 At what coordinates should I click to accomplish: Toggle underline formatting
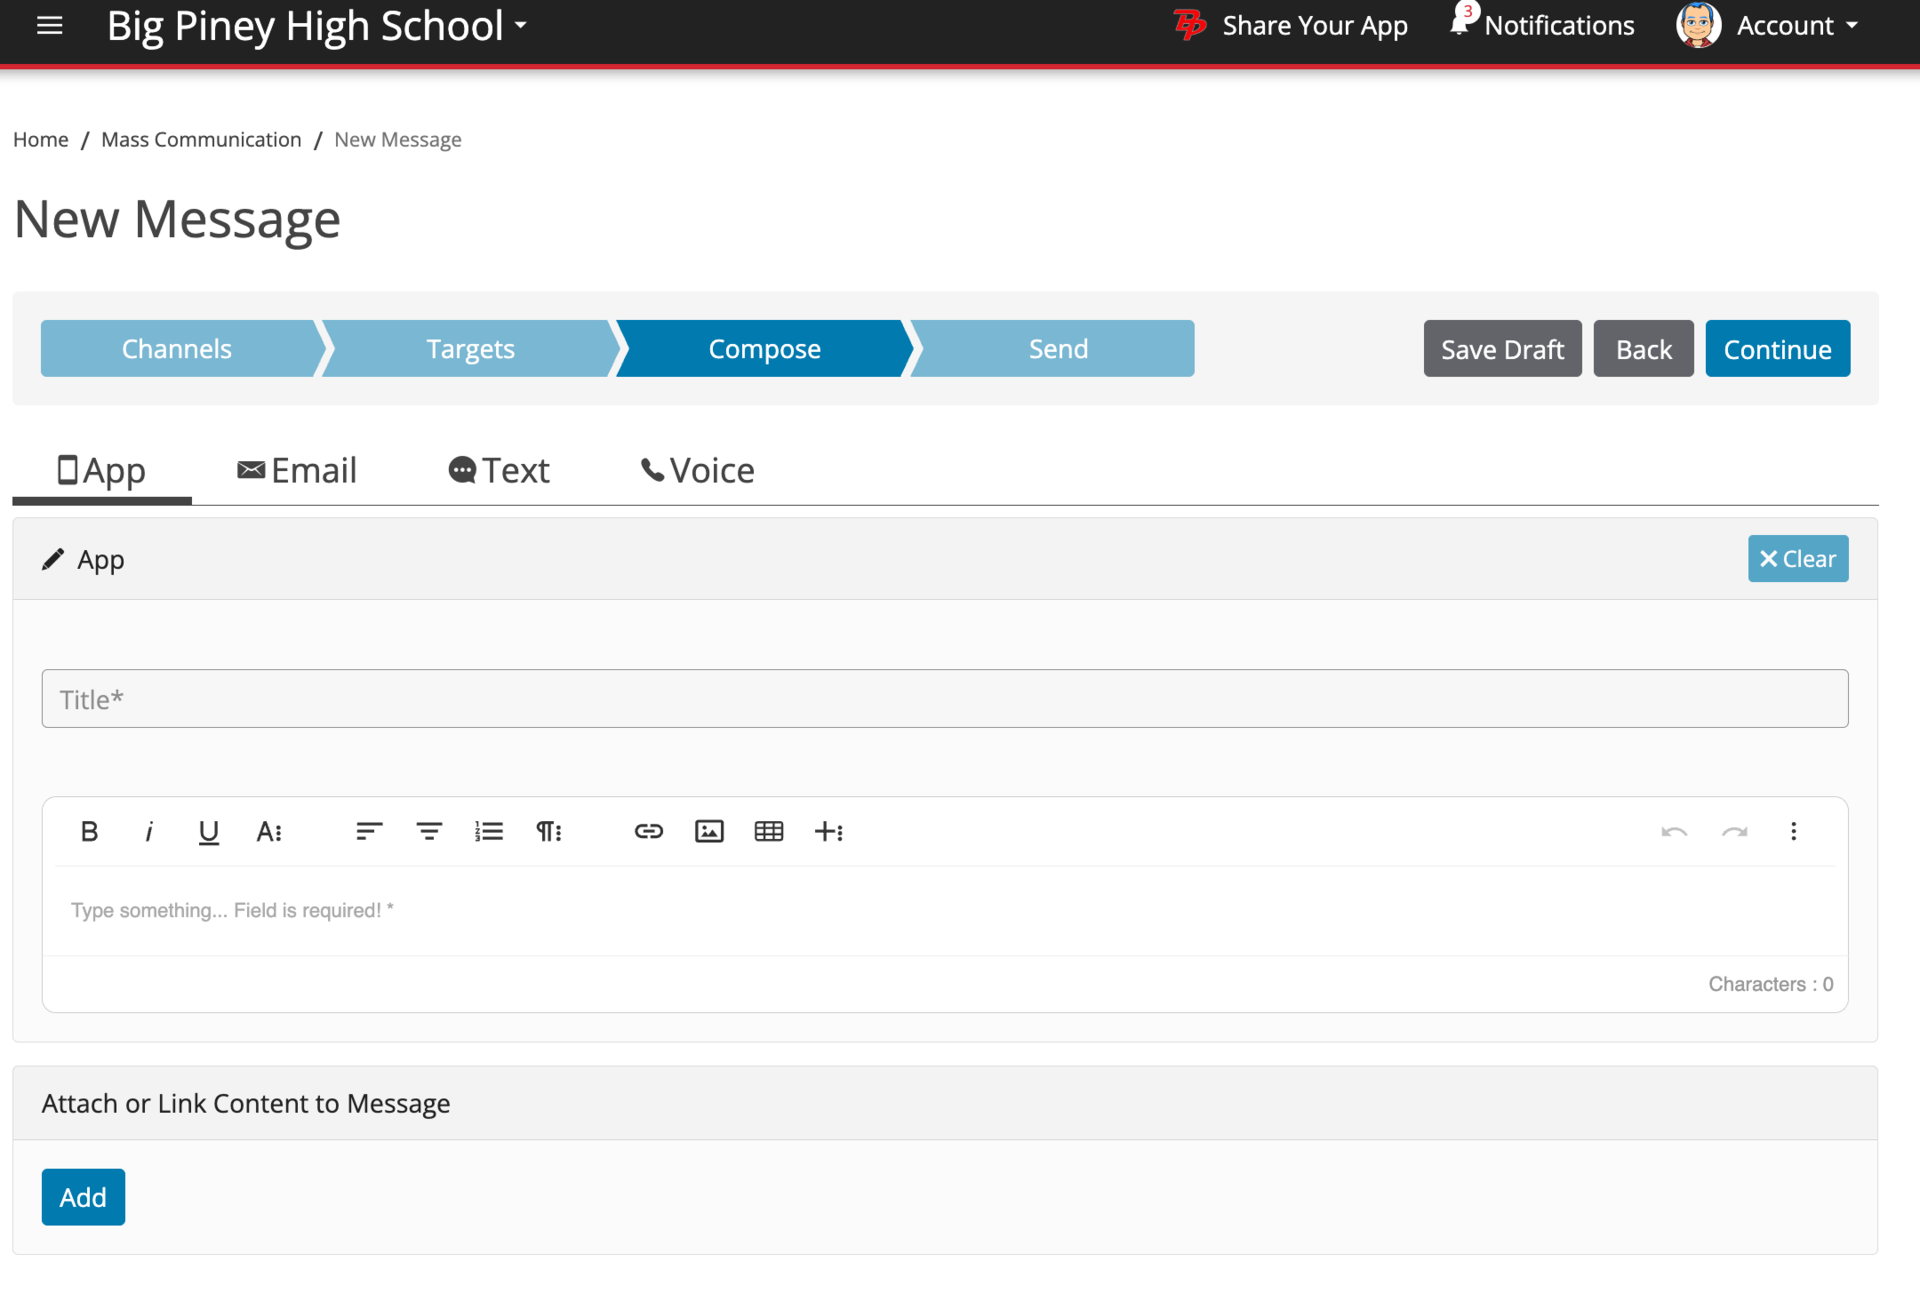point(209,831)
